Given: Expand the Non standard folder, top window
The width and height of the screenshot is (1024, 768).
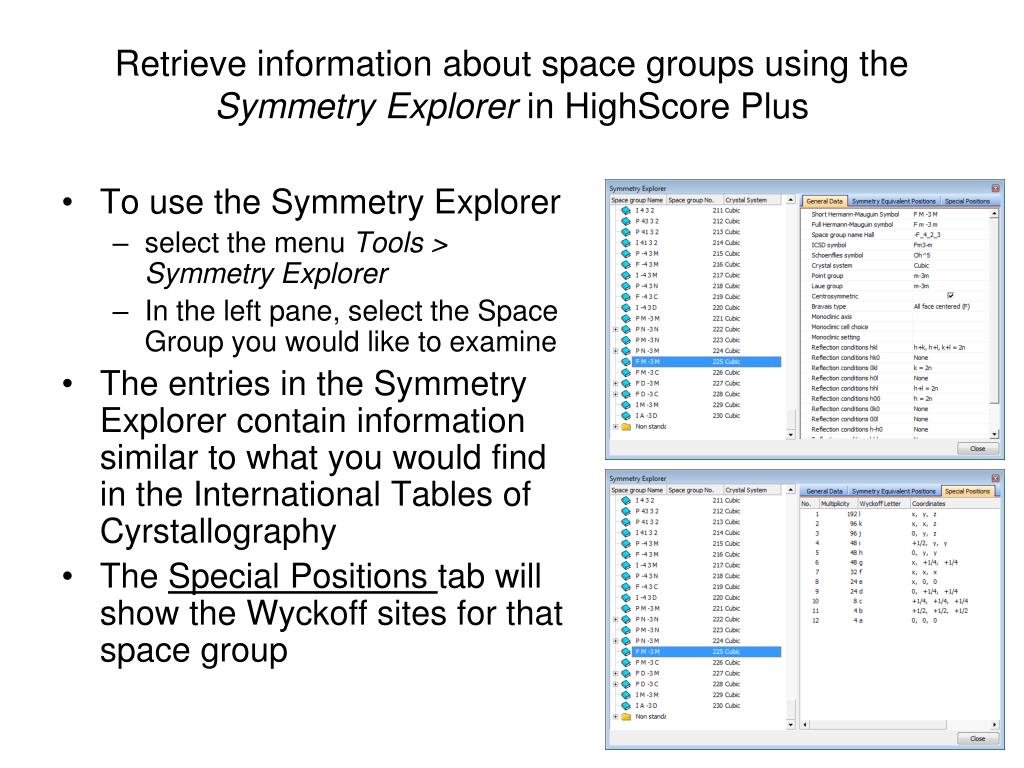Looking at the screenshot, I should pos(615,426).
